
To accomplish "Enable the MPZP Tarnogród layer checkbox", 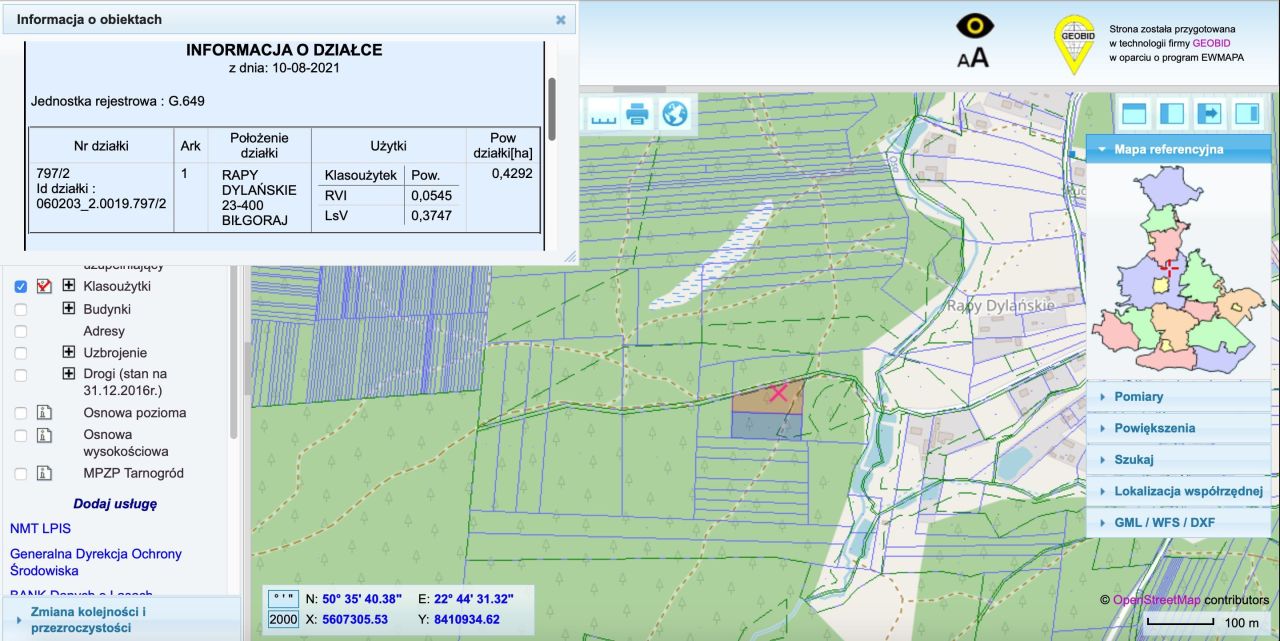I will [x=21, y=473].
